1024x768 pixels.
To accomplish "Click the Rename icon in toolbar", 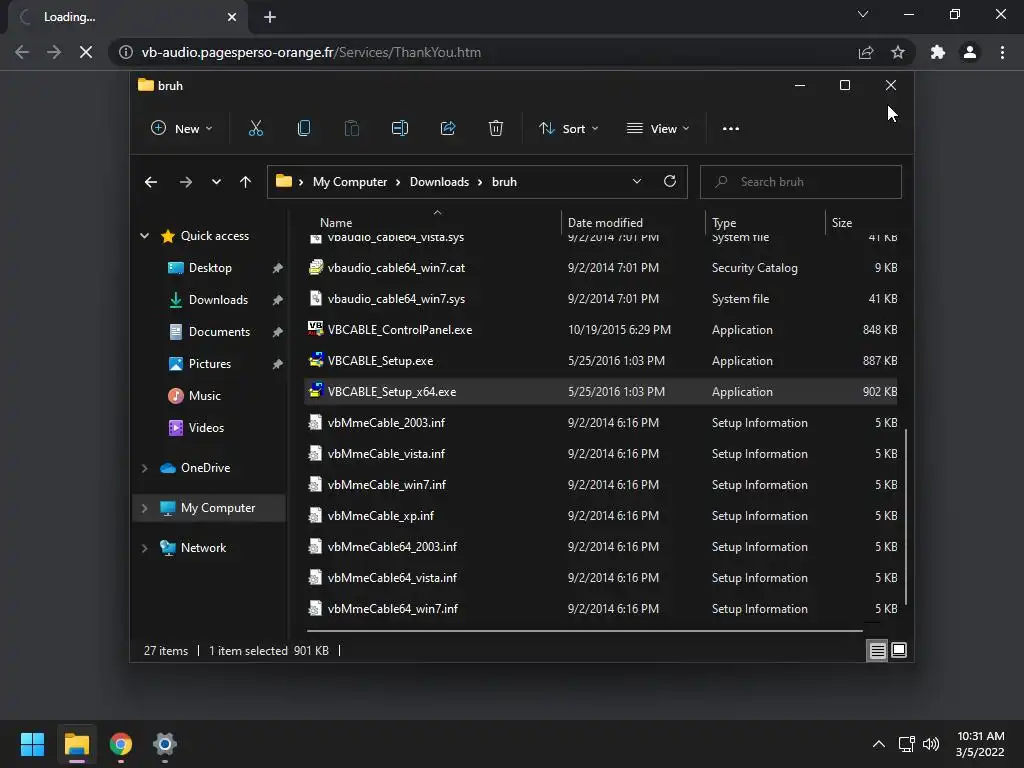I will [x=400, y=129].
